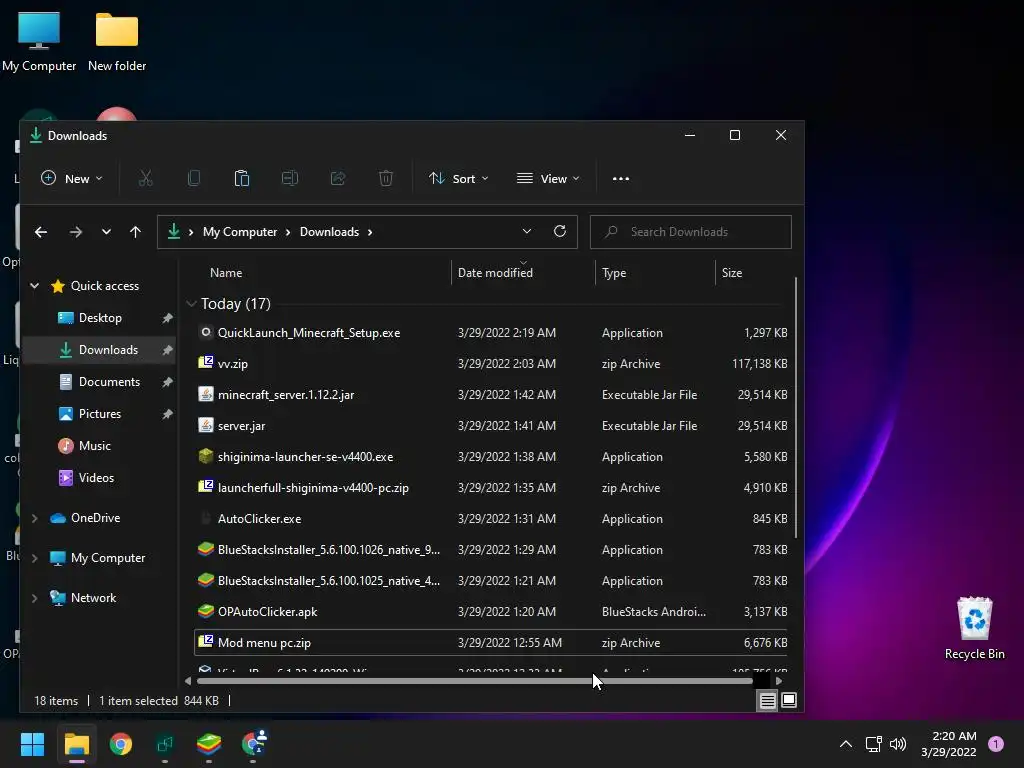Sort by the Name column header
The width and height of the screenshot is (1024, 768).
click(226, 273)
